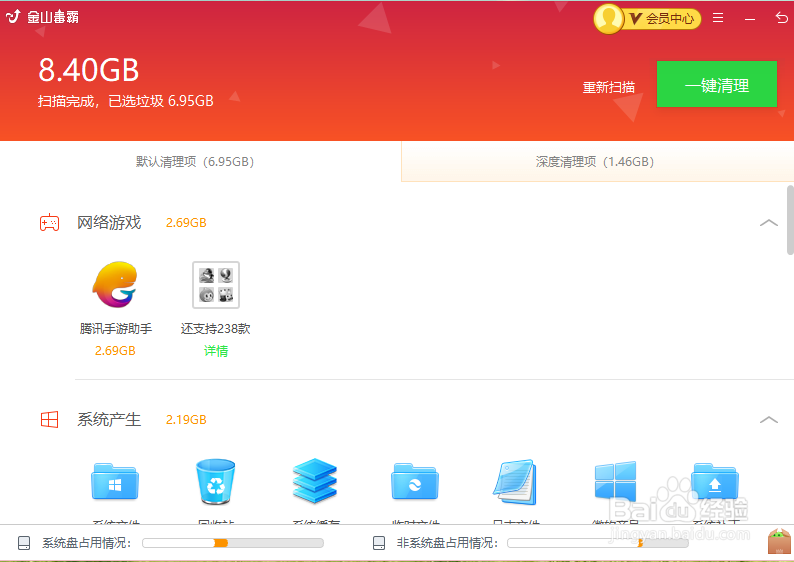Image resolution: width=794 pixels, height=562 pixels.
Task: Click the 8.40GB total junk size
Action: 89,70
